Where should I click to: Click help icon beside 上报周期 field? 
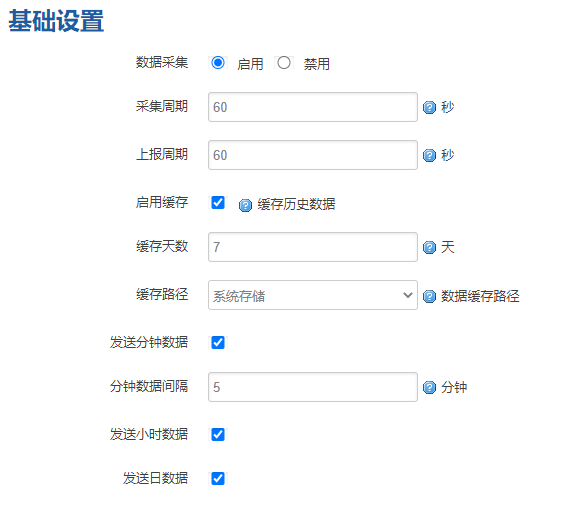tap(429, 155)
